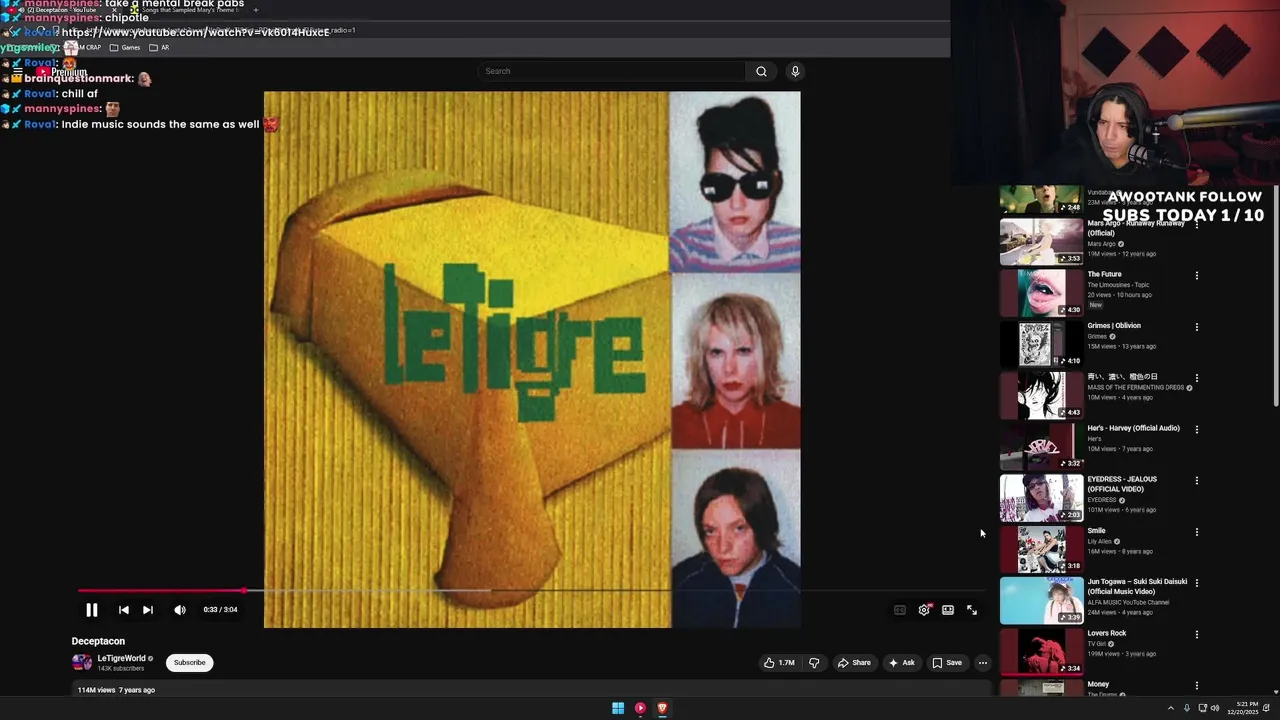Viewport: 1280px width, 720px height.
Task: Switch to the Deceptacon YouTube tab
Action: [62, 10]
